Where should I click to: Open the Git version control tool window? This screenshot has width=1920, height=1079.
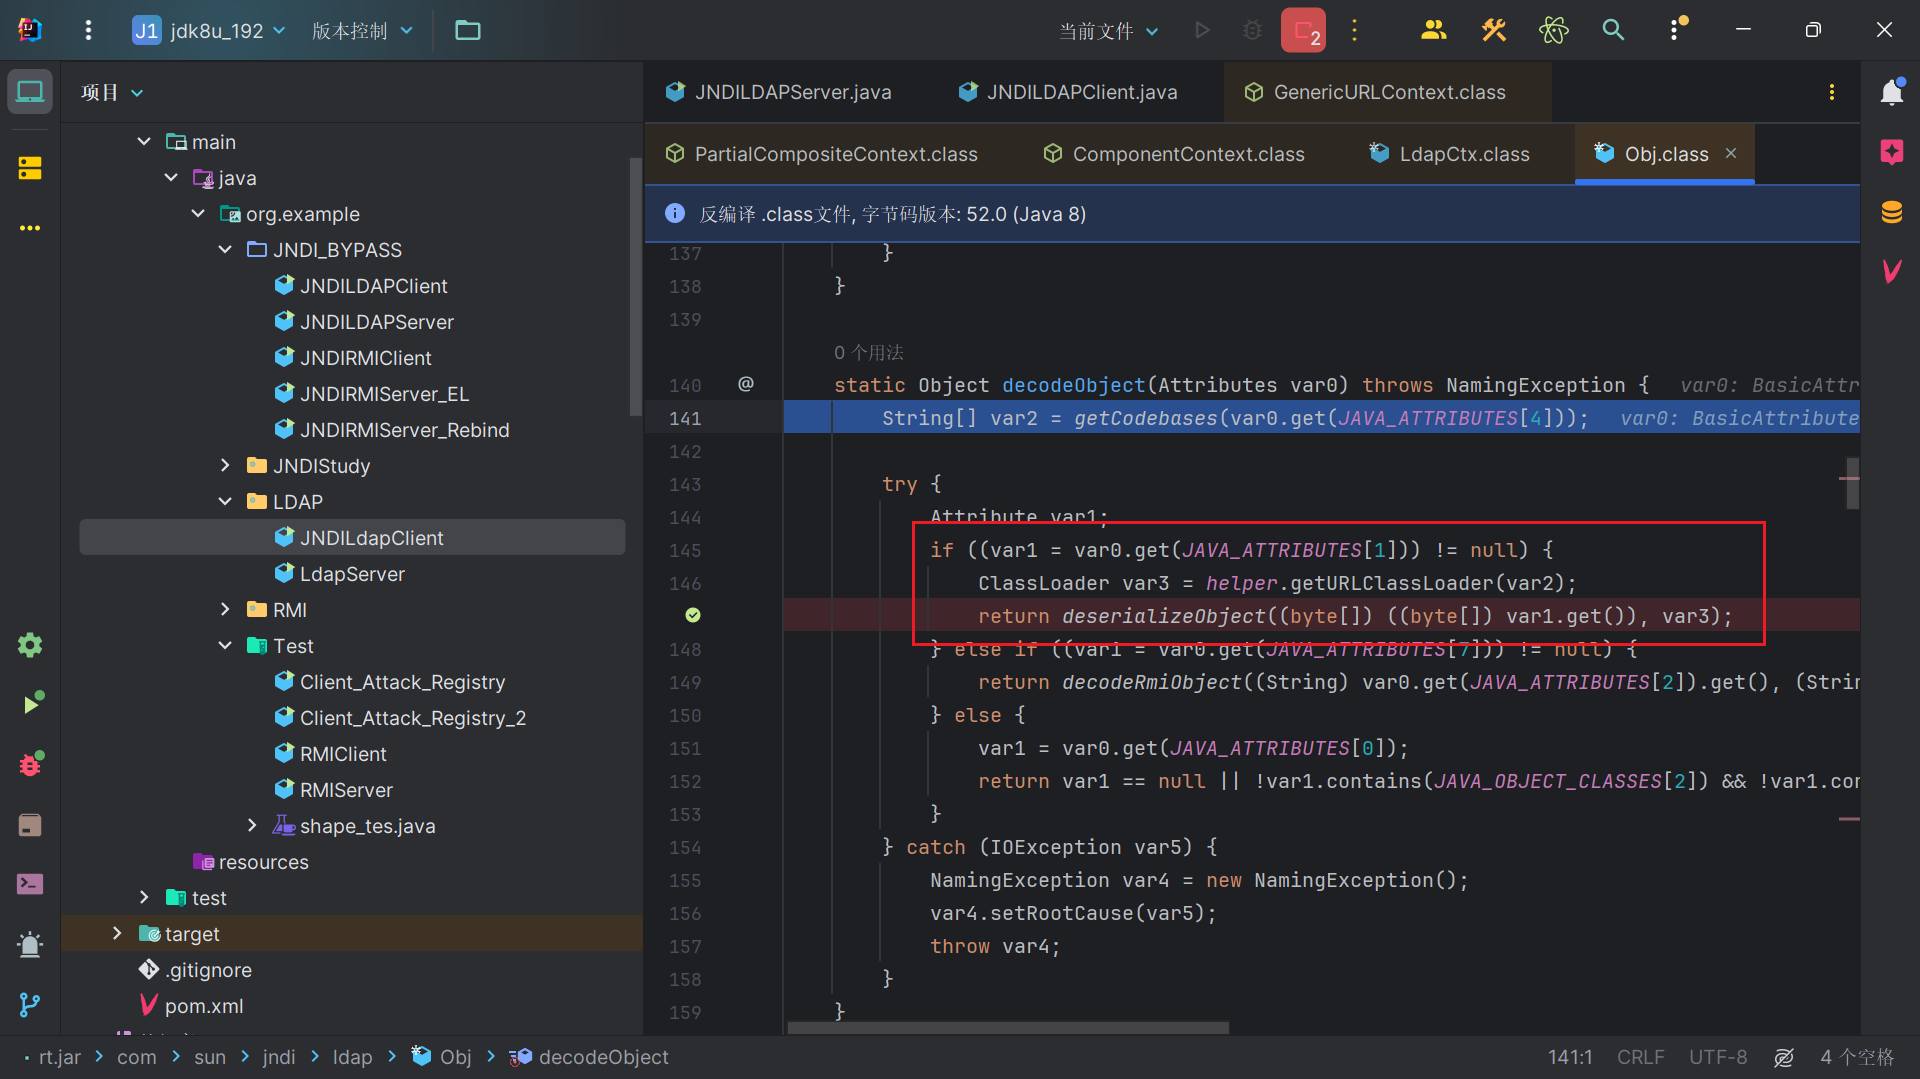pyautogui.click(x=30, y=1005)
